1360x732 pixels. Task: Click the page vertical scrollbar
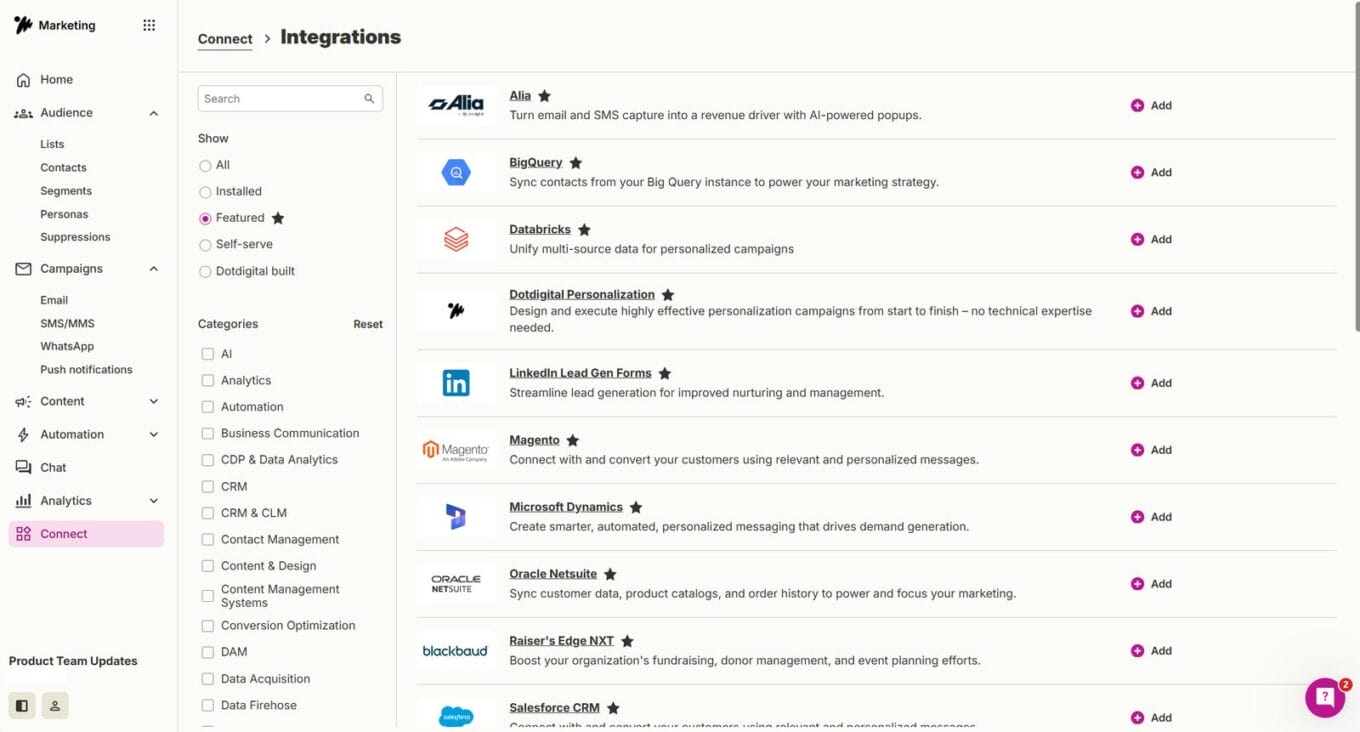(x=1355, y=166)
